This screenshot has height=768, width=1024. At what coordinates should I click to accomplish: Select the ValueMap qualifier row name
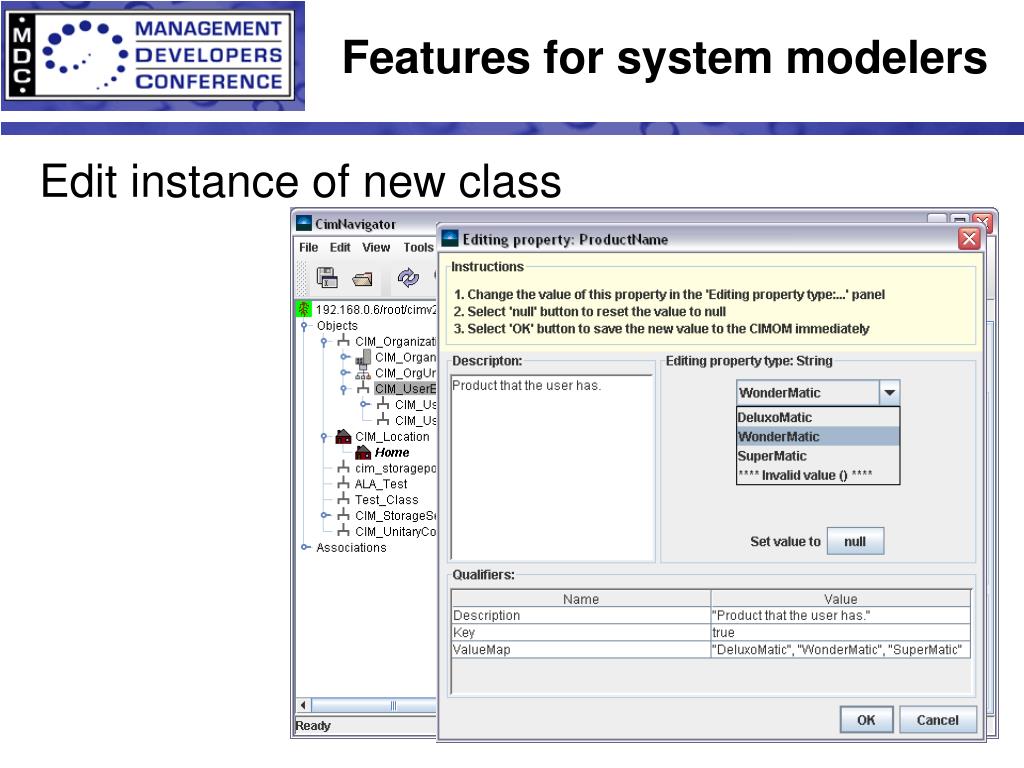pyautogui.click(x=581, y=649)
